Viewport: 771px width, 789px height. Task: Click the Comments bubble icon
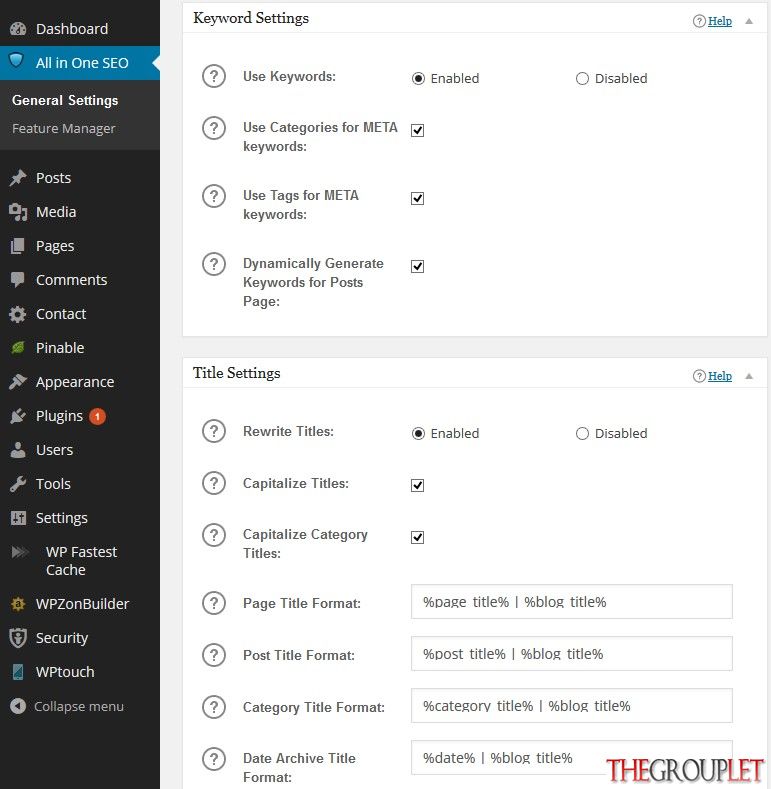18,280
